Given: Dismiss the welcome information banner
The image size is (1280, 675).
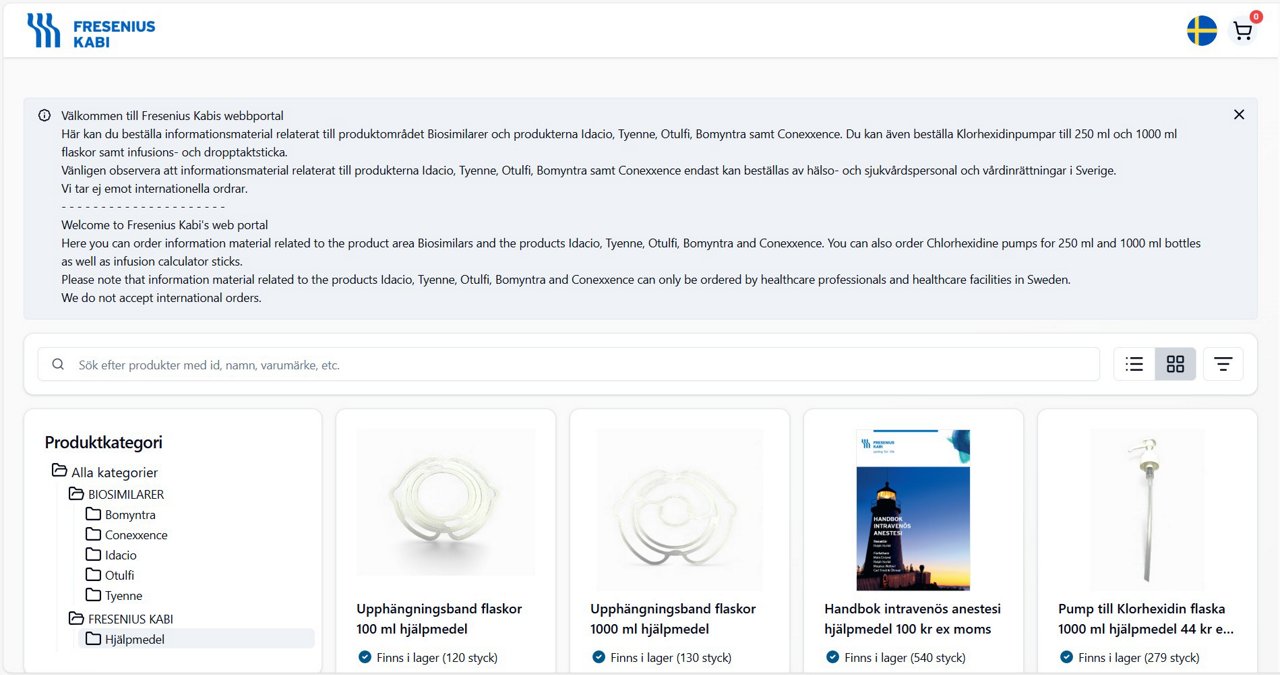Looking at the screenshot, I should click(1239, 115).
